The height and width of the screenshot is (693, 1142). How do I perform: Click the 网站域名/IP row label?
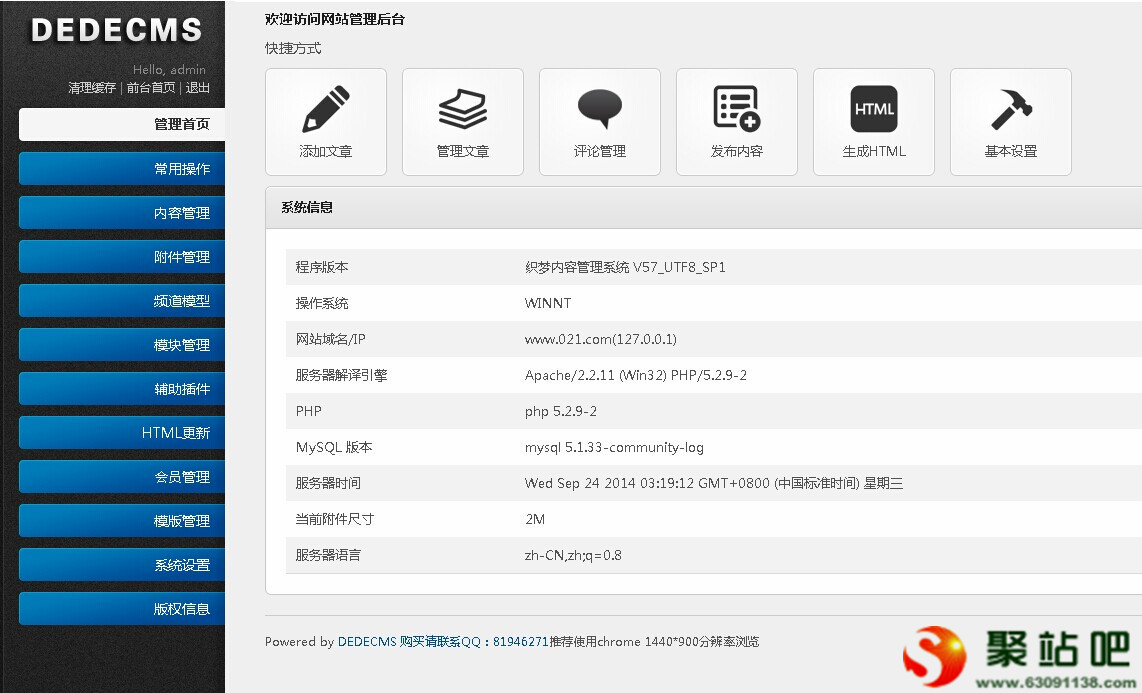331,339
